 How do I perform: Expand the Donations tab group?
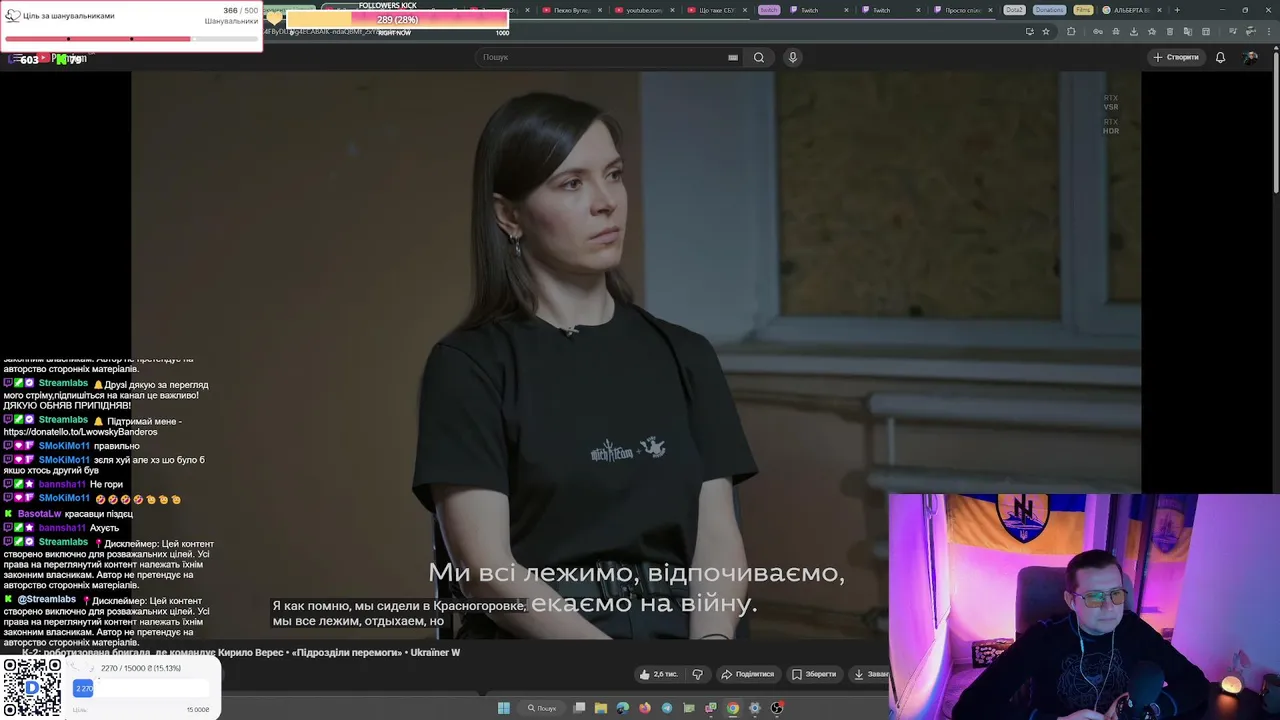click(1050, 10)
